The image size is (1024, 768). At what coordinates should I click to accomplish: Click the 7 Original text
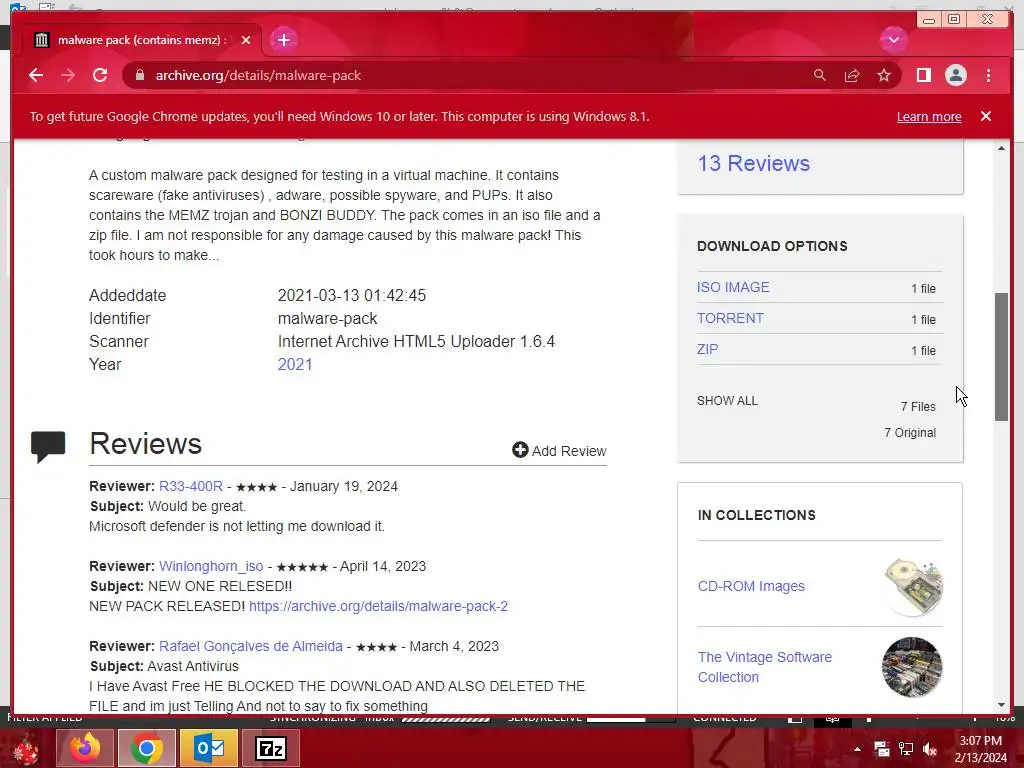tap(910, 432)
